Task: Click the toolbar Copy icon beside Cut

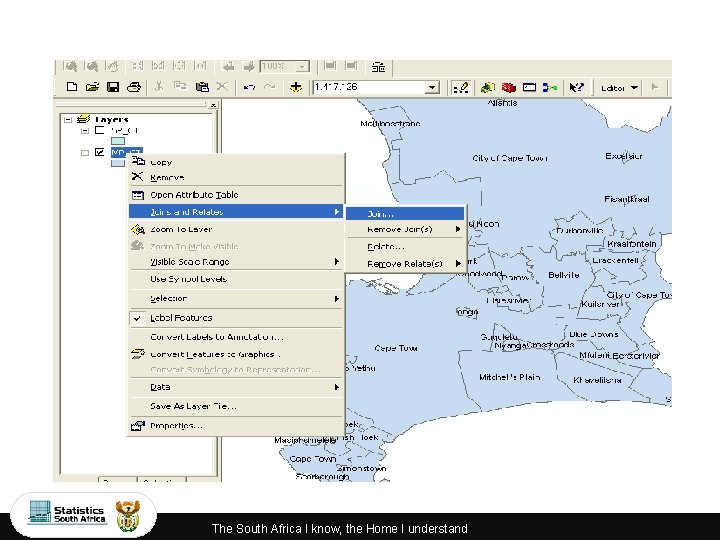Action: [180, 86]
